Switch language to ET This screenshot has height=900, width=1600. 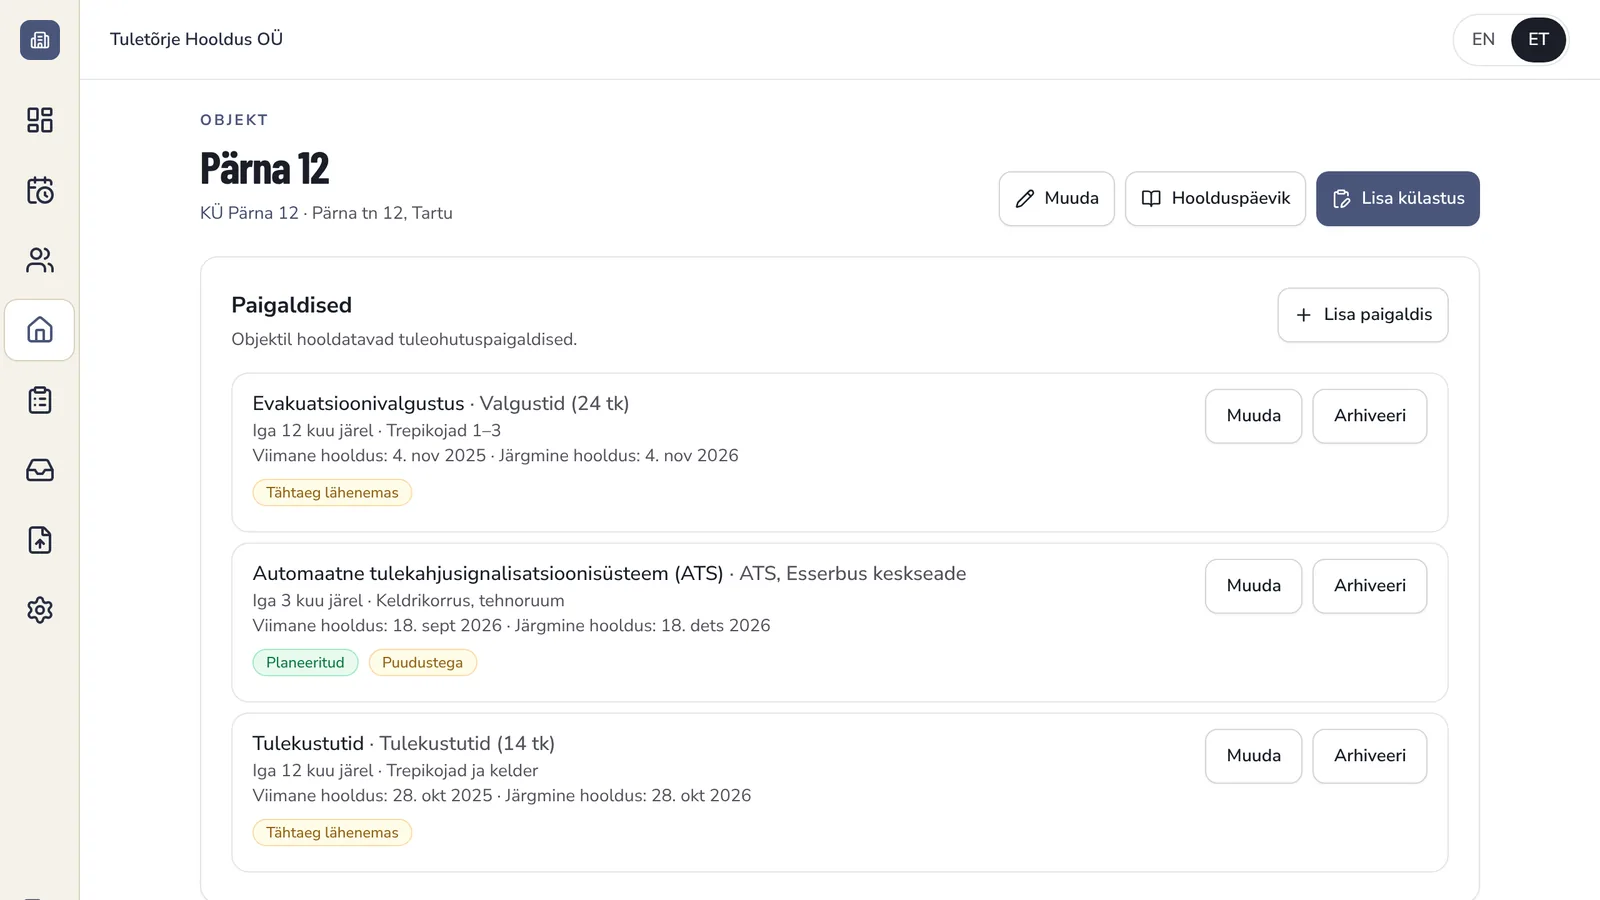(1538, 40)
